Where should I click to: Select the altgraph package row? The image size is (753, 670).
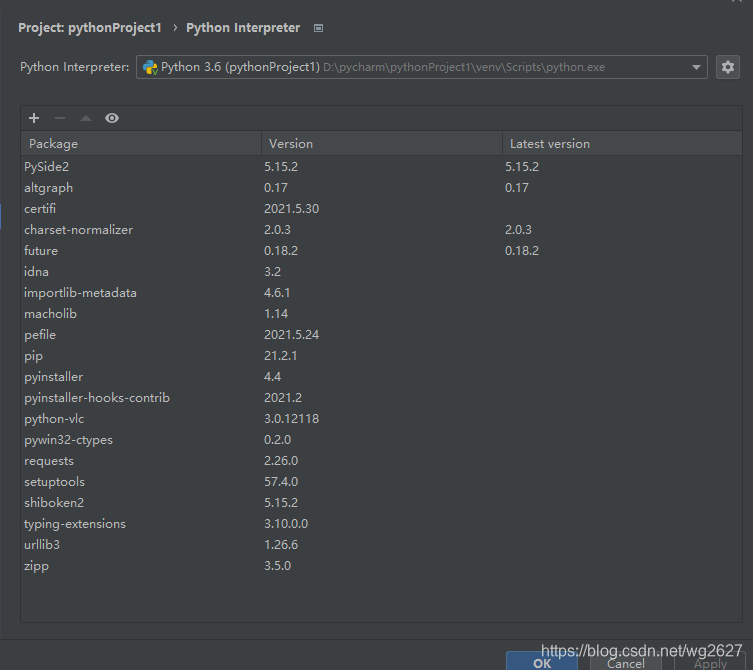coord(381,188)
